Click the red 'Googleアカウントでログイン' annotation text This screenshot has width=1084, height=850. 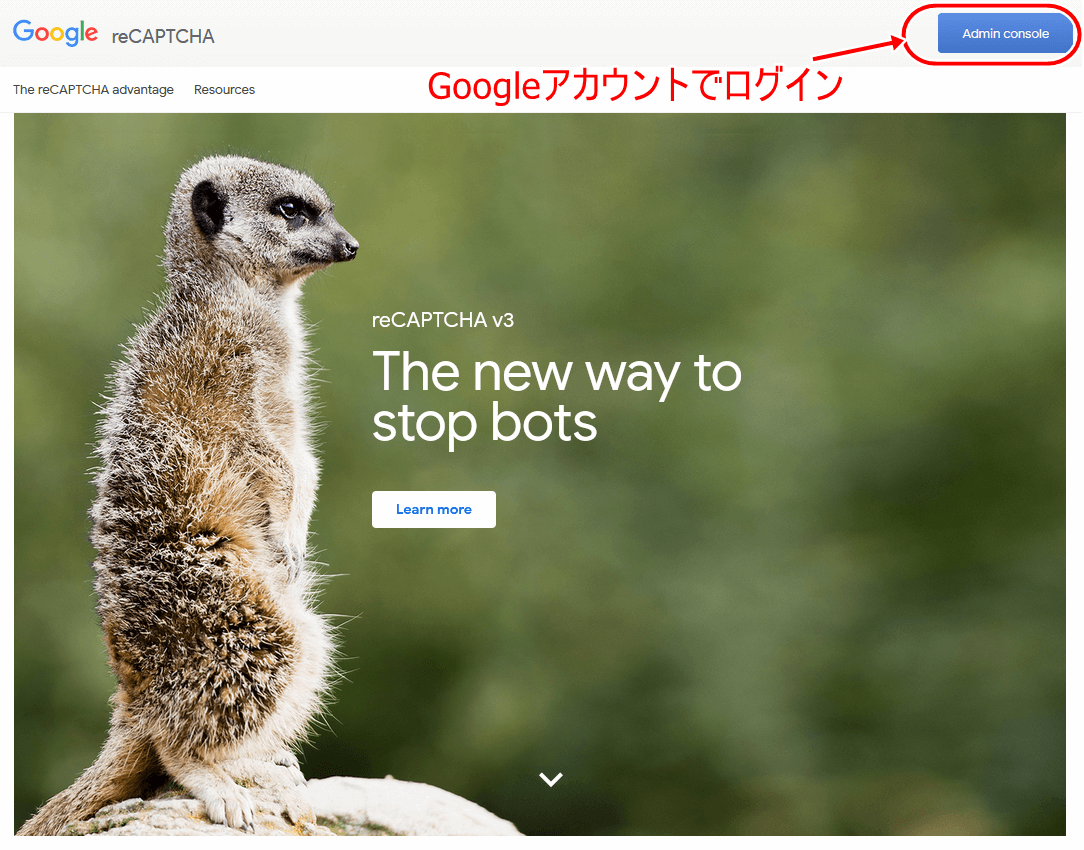635,86
